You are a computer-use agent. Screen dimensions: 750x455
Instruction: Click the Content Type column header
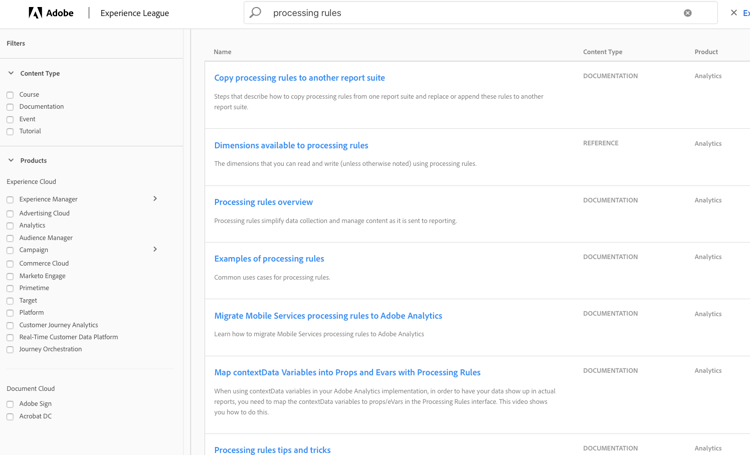[603, 52]
